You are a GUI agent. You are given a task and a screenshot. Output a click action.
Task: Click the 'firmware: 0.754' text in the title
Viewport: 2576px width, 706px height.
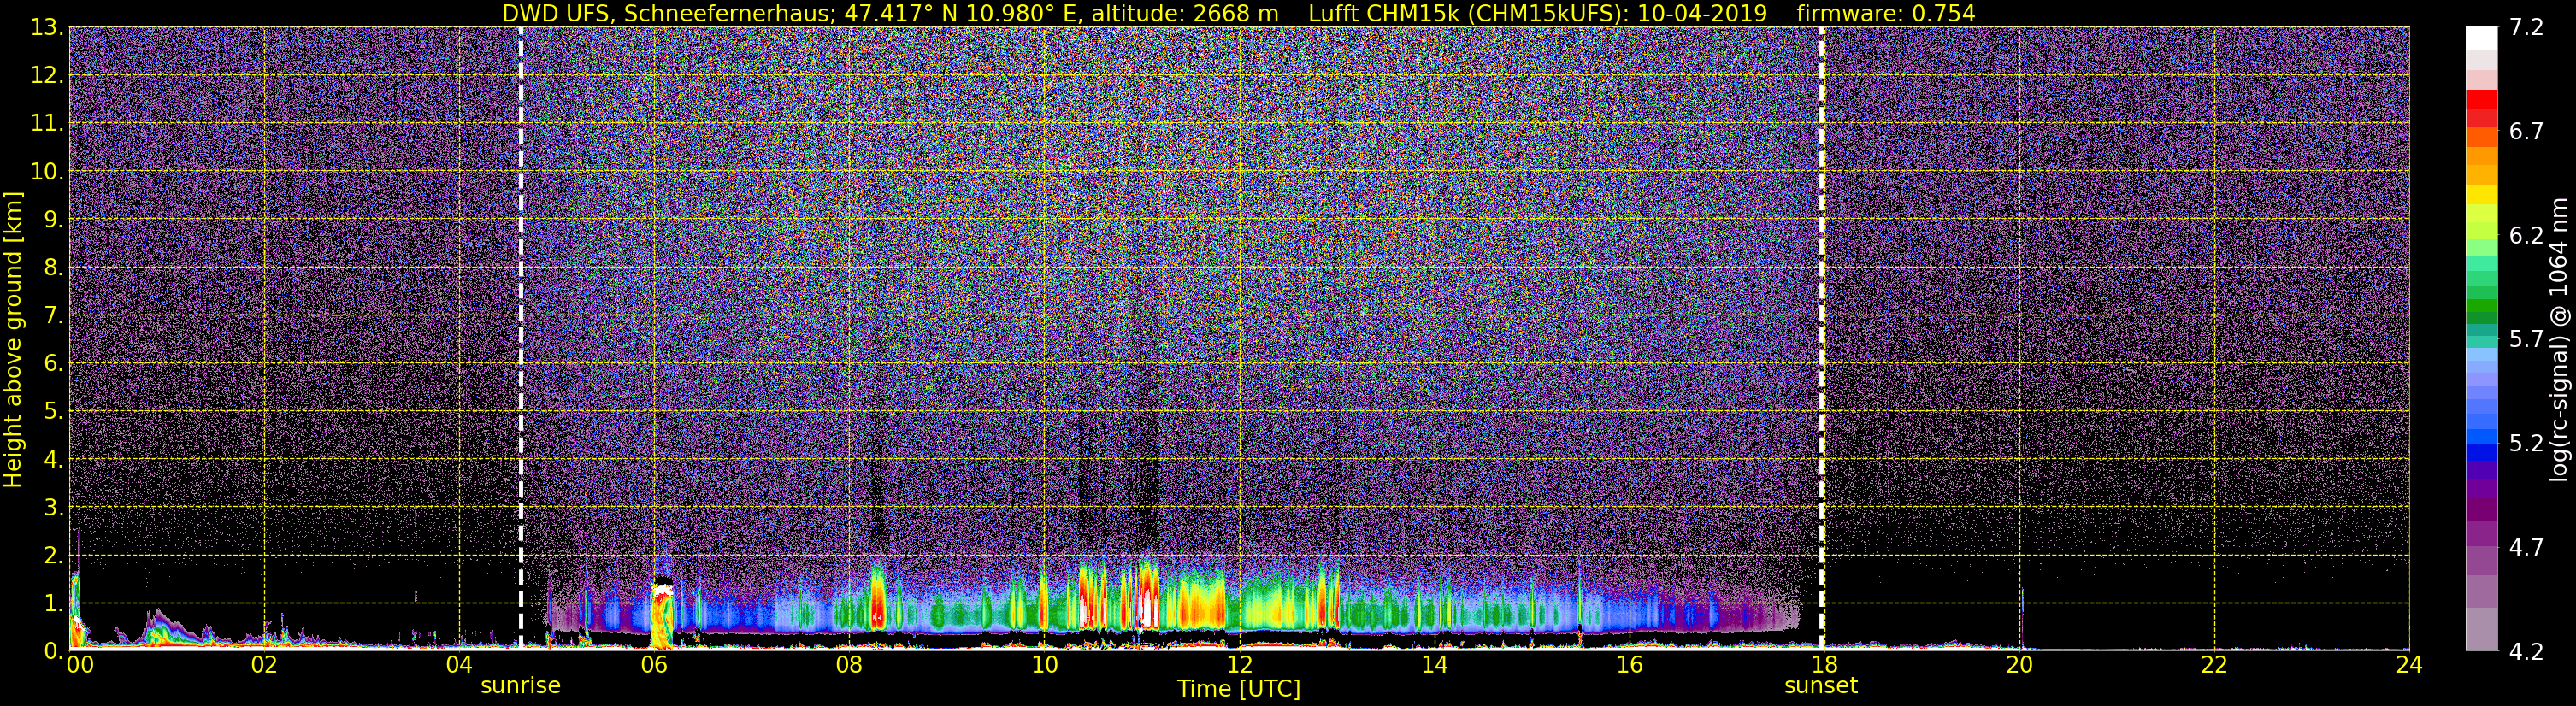1886,13
